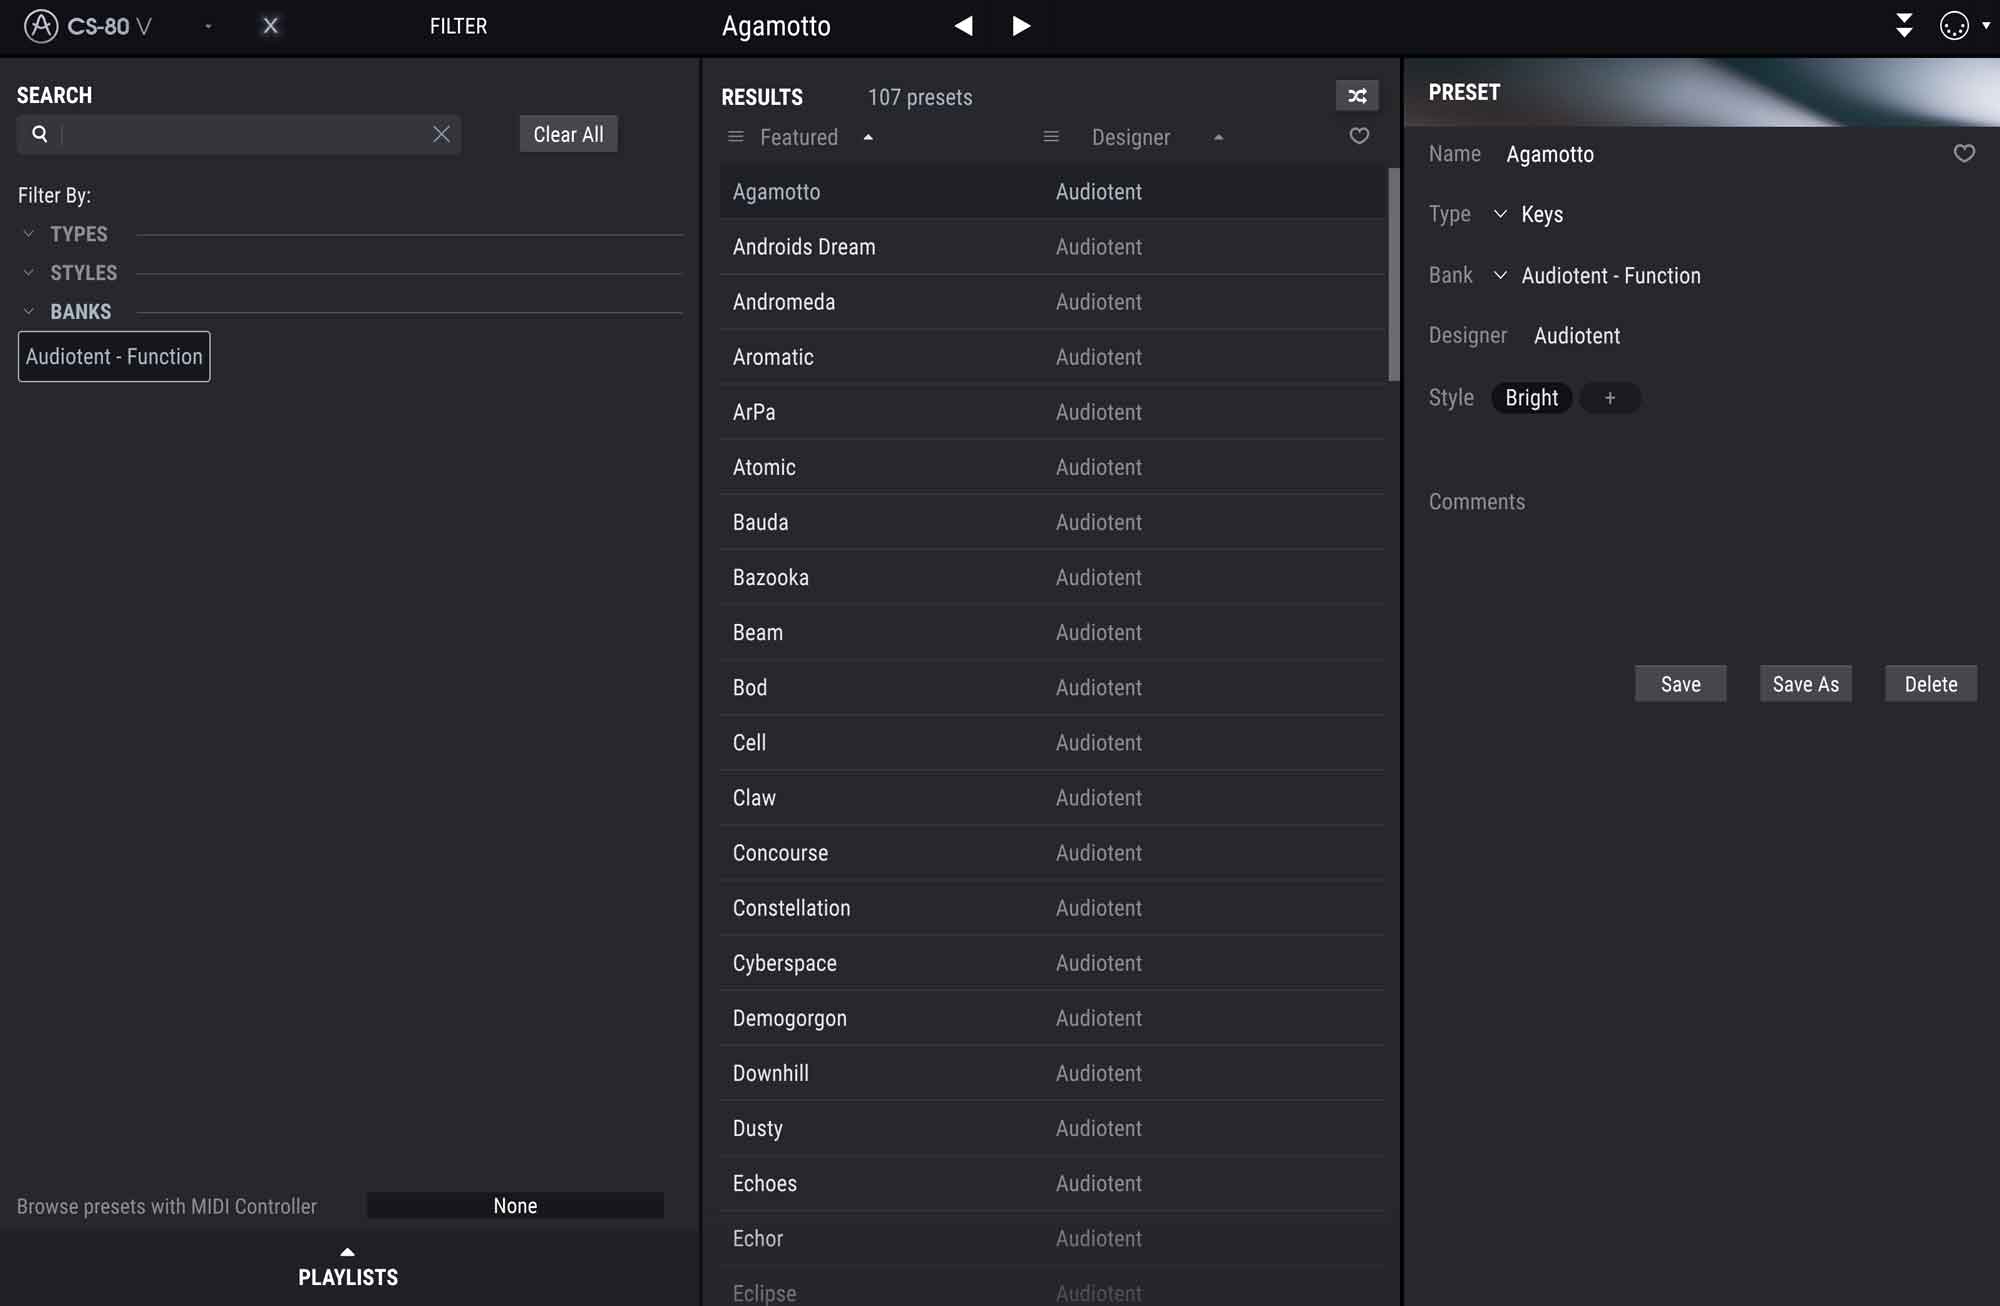Open the preset Type dropdown
Screen dimensions: 2000x1306
pos(1500,214)
